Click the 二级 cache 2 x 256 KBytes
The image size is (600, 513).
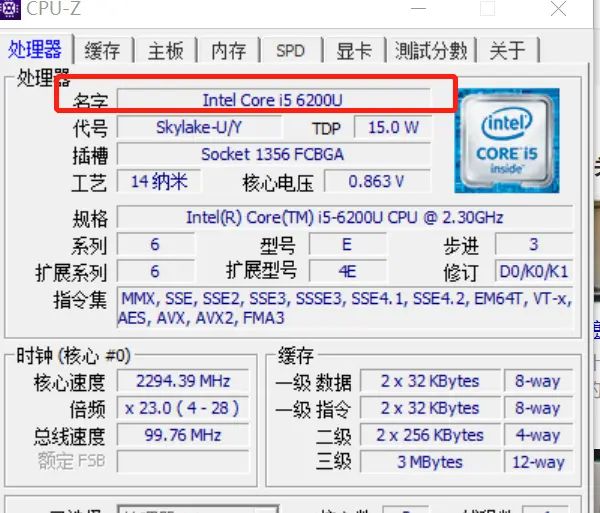coord(430,435)
